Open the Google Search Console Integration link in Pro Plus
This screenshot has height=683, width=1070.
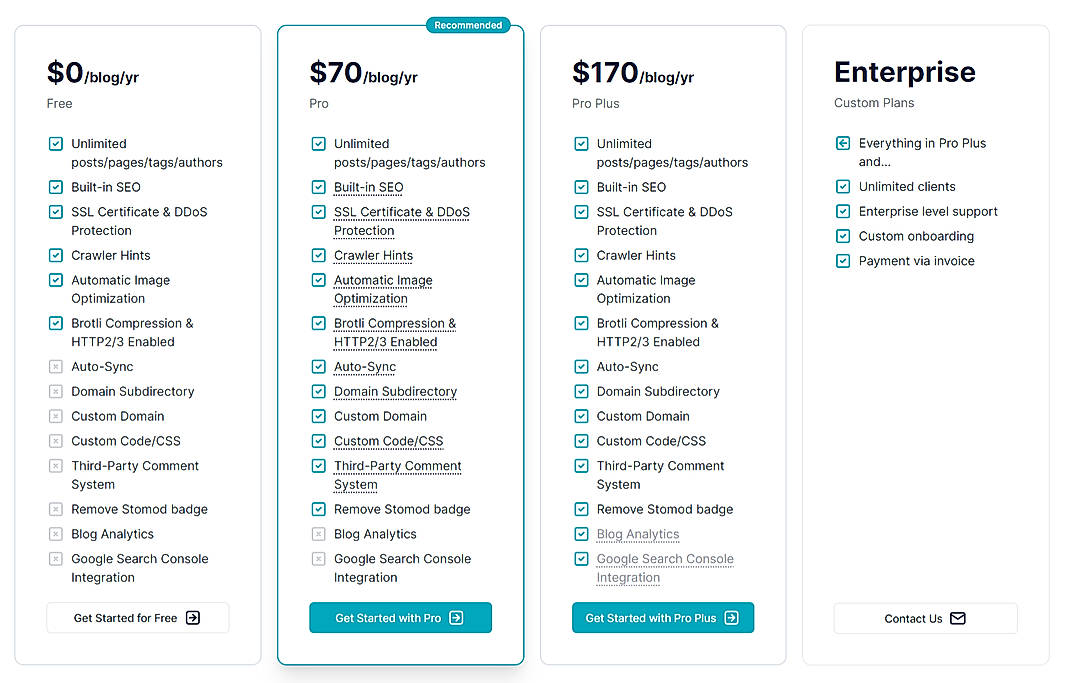point(664,559)
